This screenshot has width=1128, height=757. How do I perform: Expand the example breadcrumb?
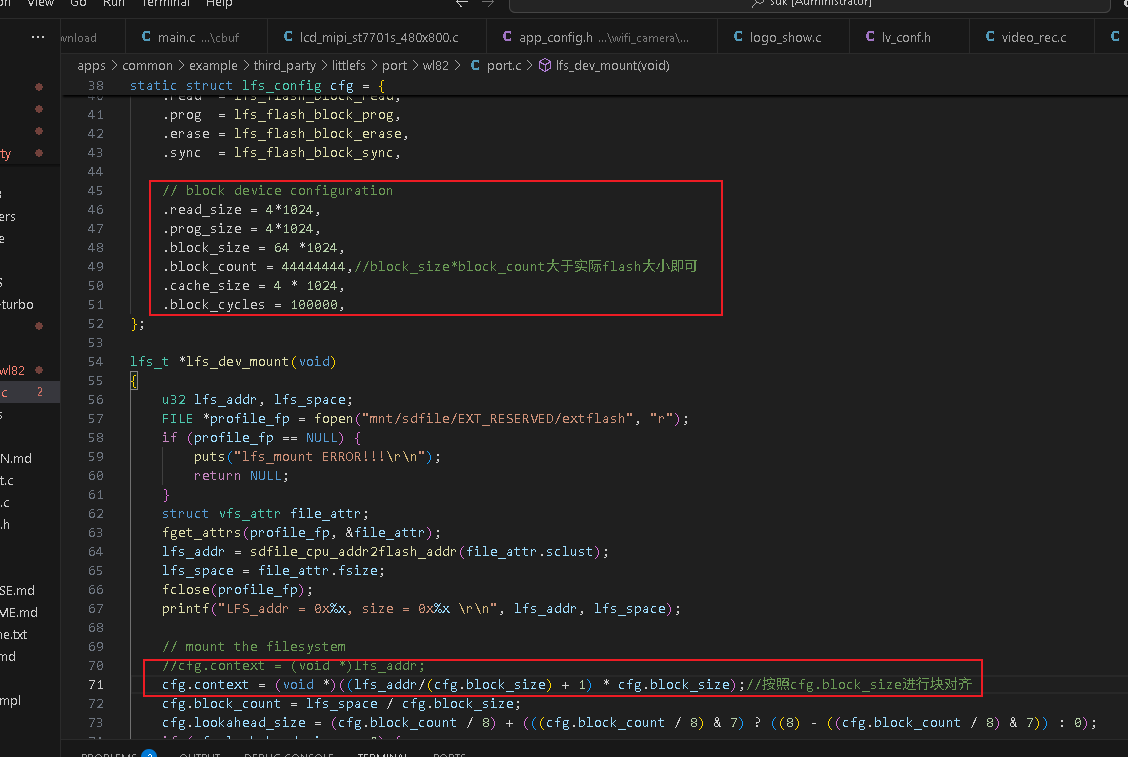213,65
